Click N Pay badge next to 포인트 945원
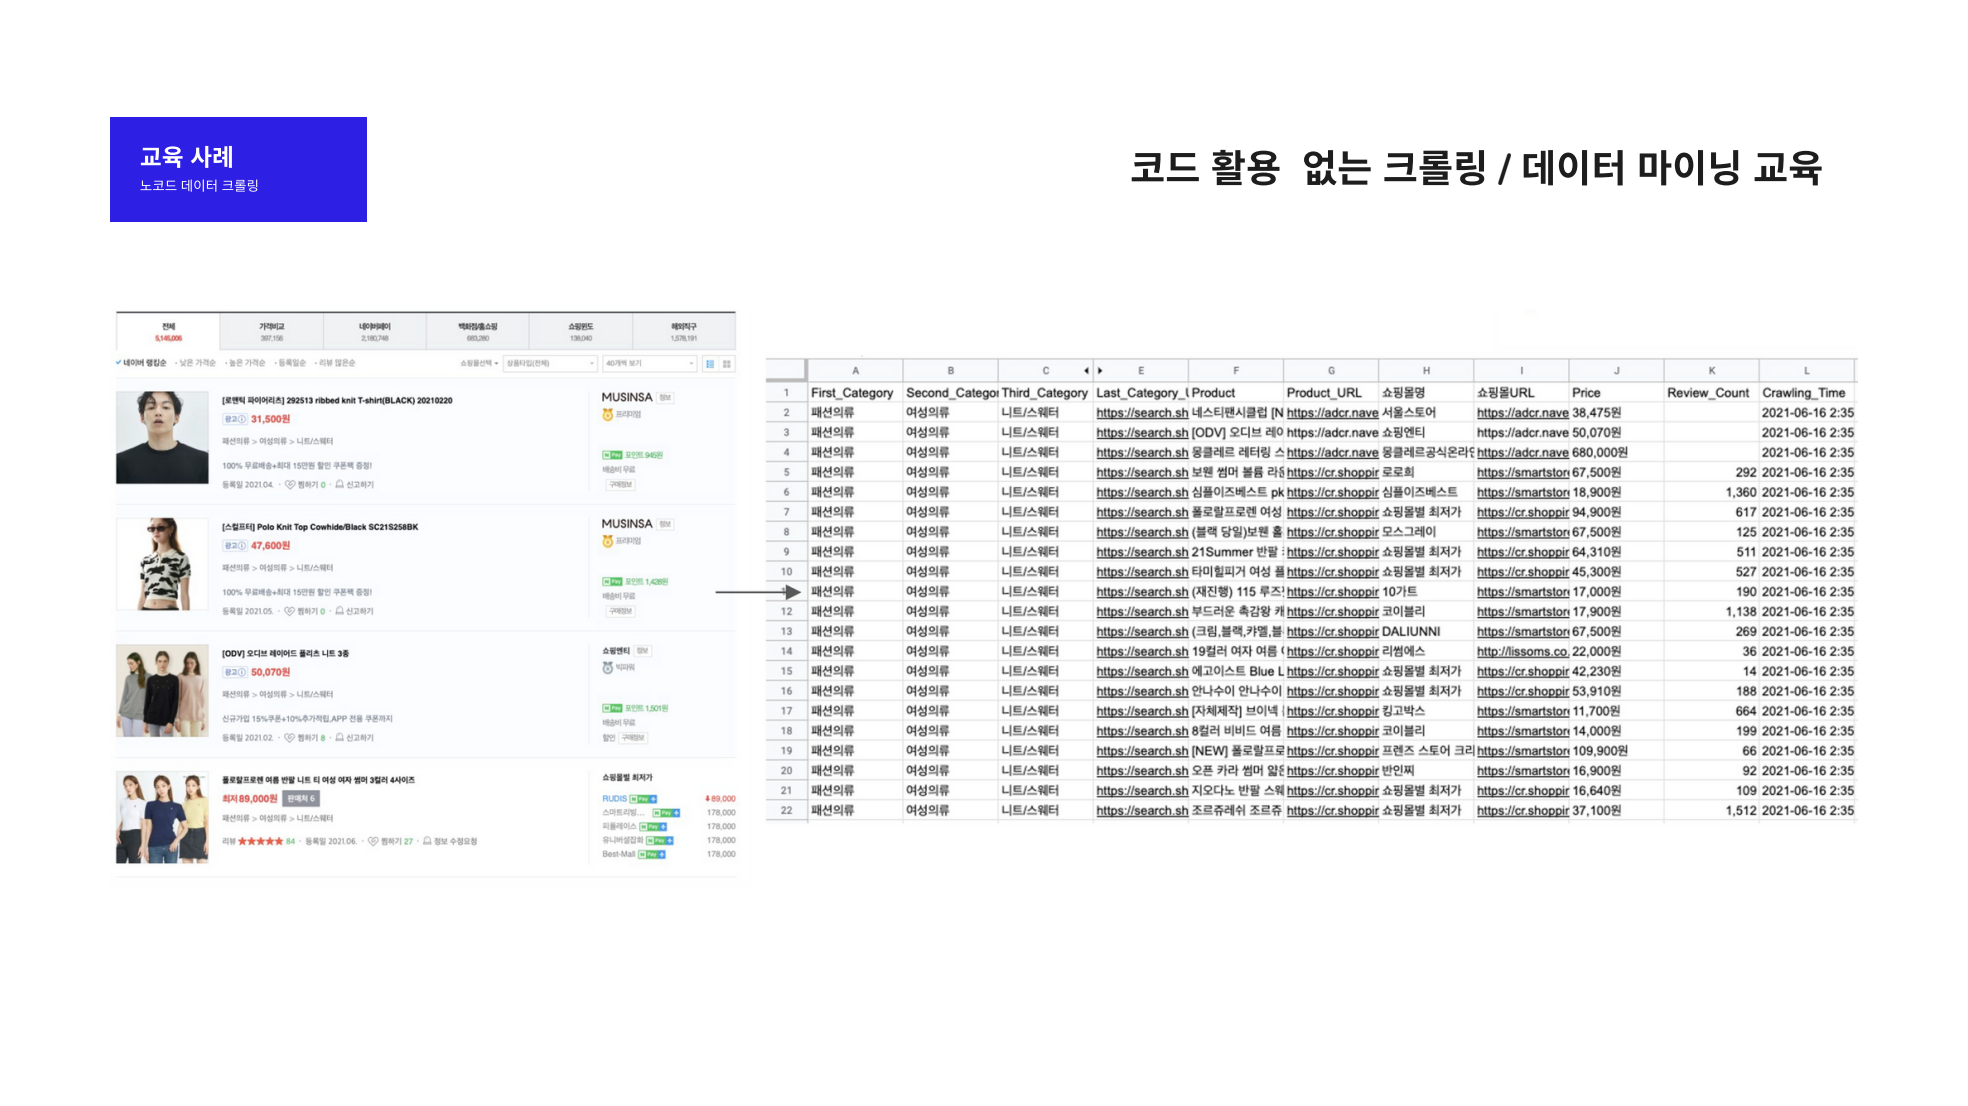Screen dimensions: 1968x1106 tap(612, 455)
